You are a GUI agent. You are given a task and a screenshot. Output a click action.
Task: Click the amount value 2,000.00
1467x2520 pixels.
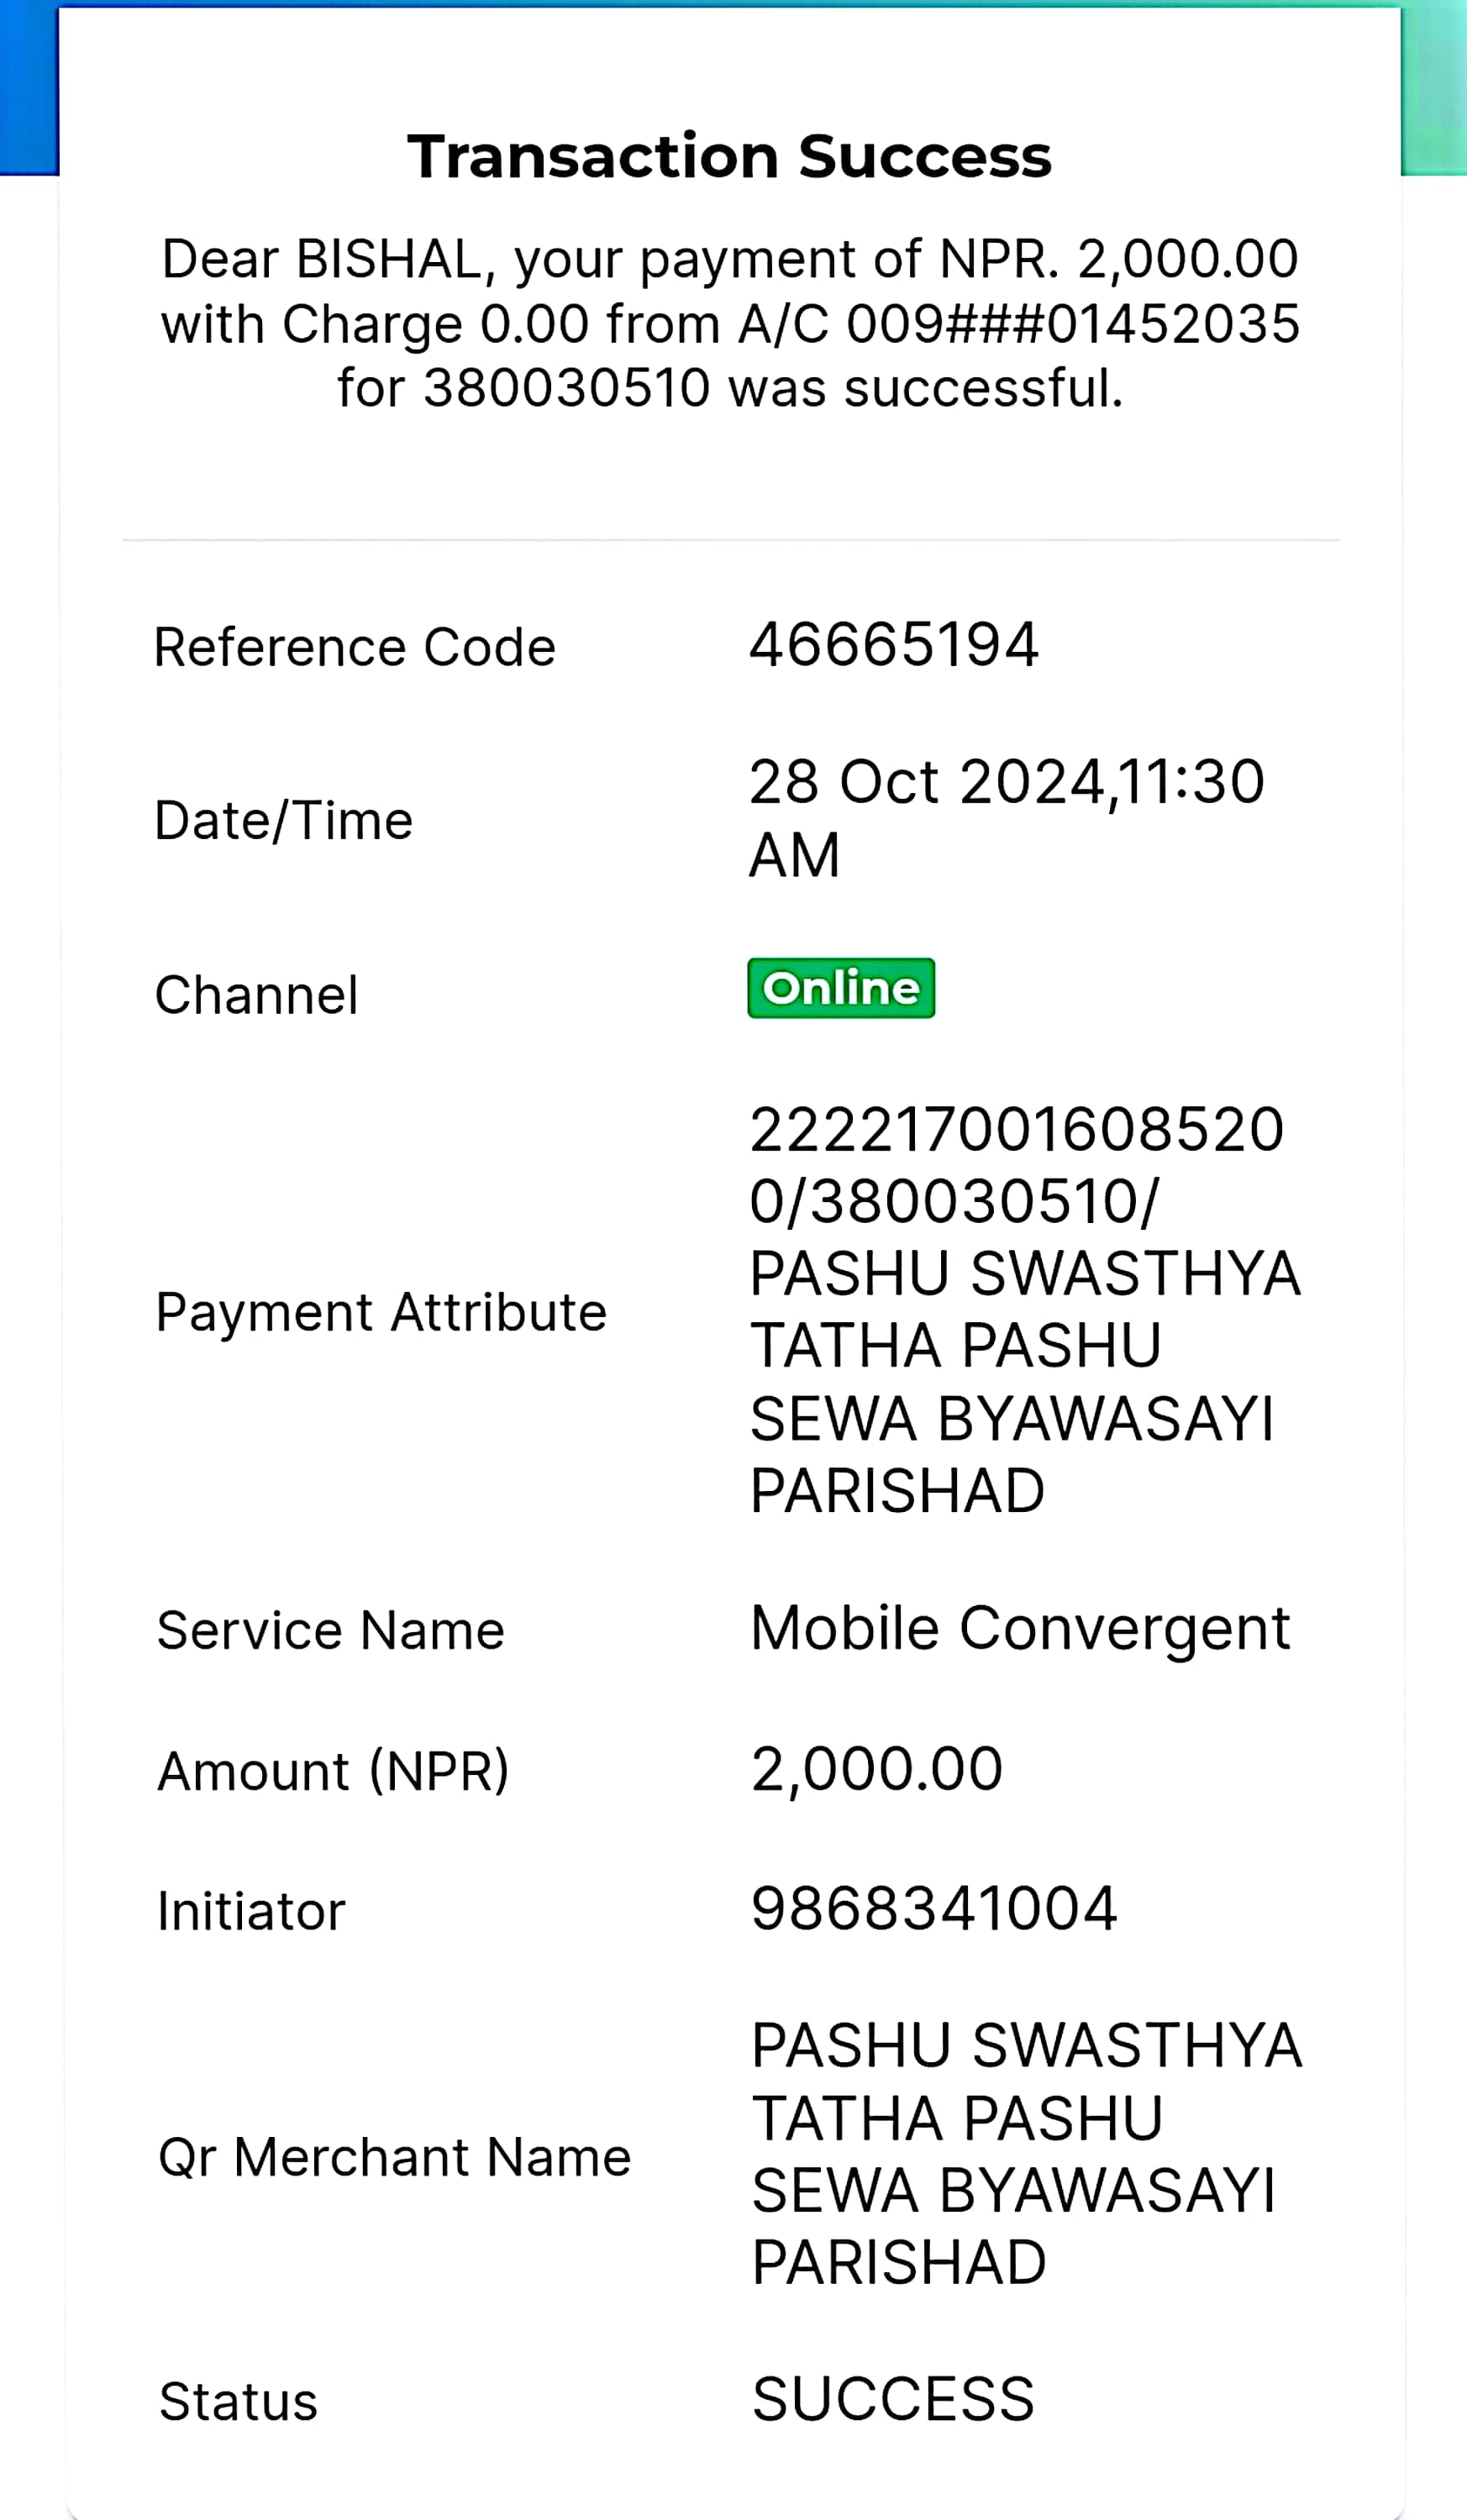[877, 1769]
